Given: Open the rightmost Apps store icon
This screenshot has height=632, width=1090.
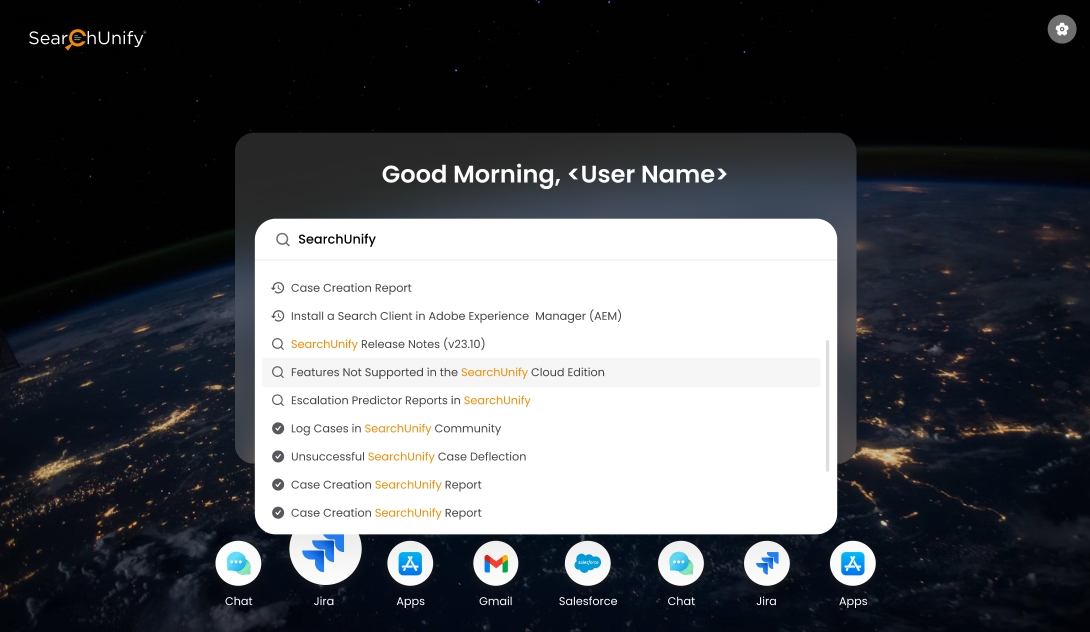Looking at the screenshot, I should coord(852,564).
